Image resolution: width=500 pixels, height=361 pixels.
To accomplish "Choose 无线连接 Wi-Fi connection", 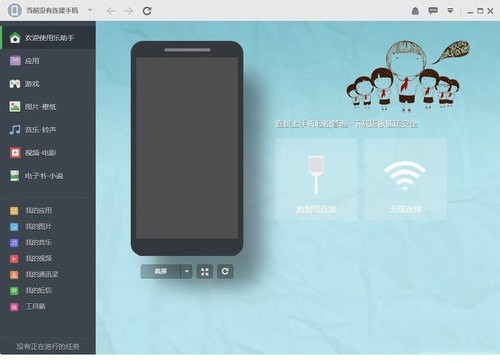I will [x=405, y=179].
